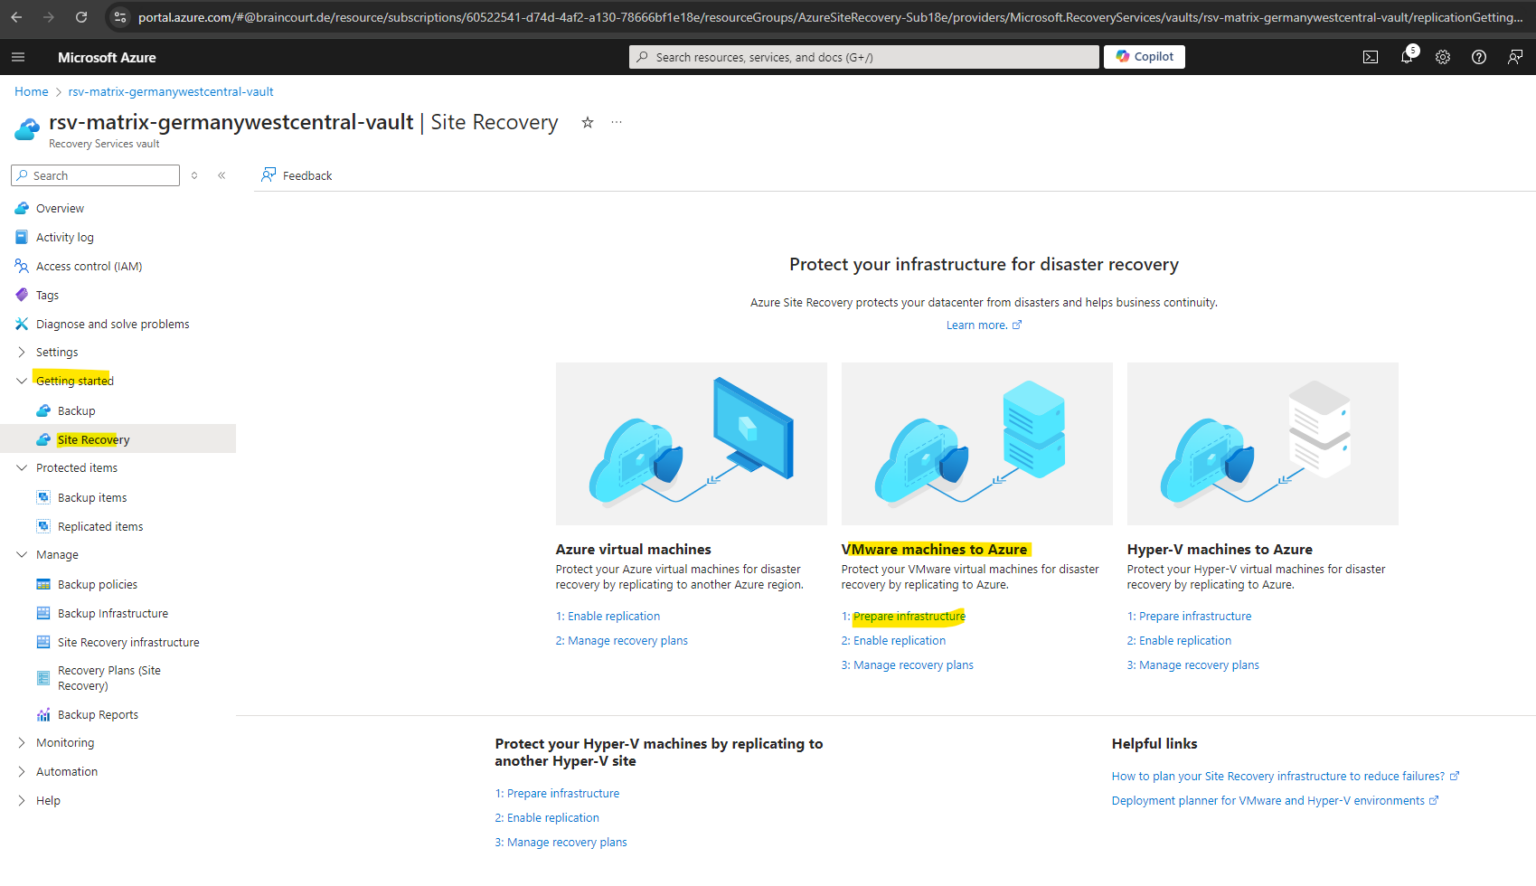
Task: Open Diagnose and solve problems
Action: click(x=112, y=323)
